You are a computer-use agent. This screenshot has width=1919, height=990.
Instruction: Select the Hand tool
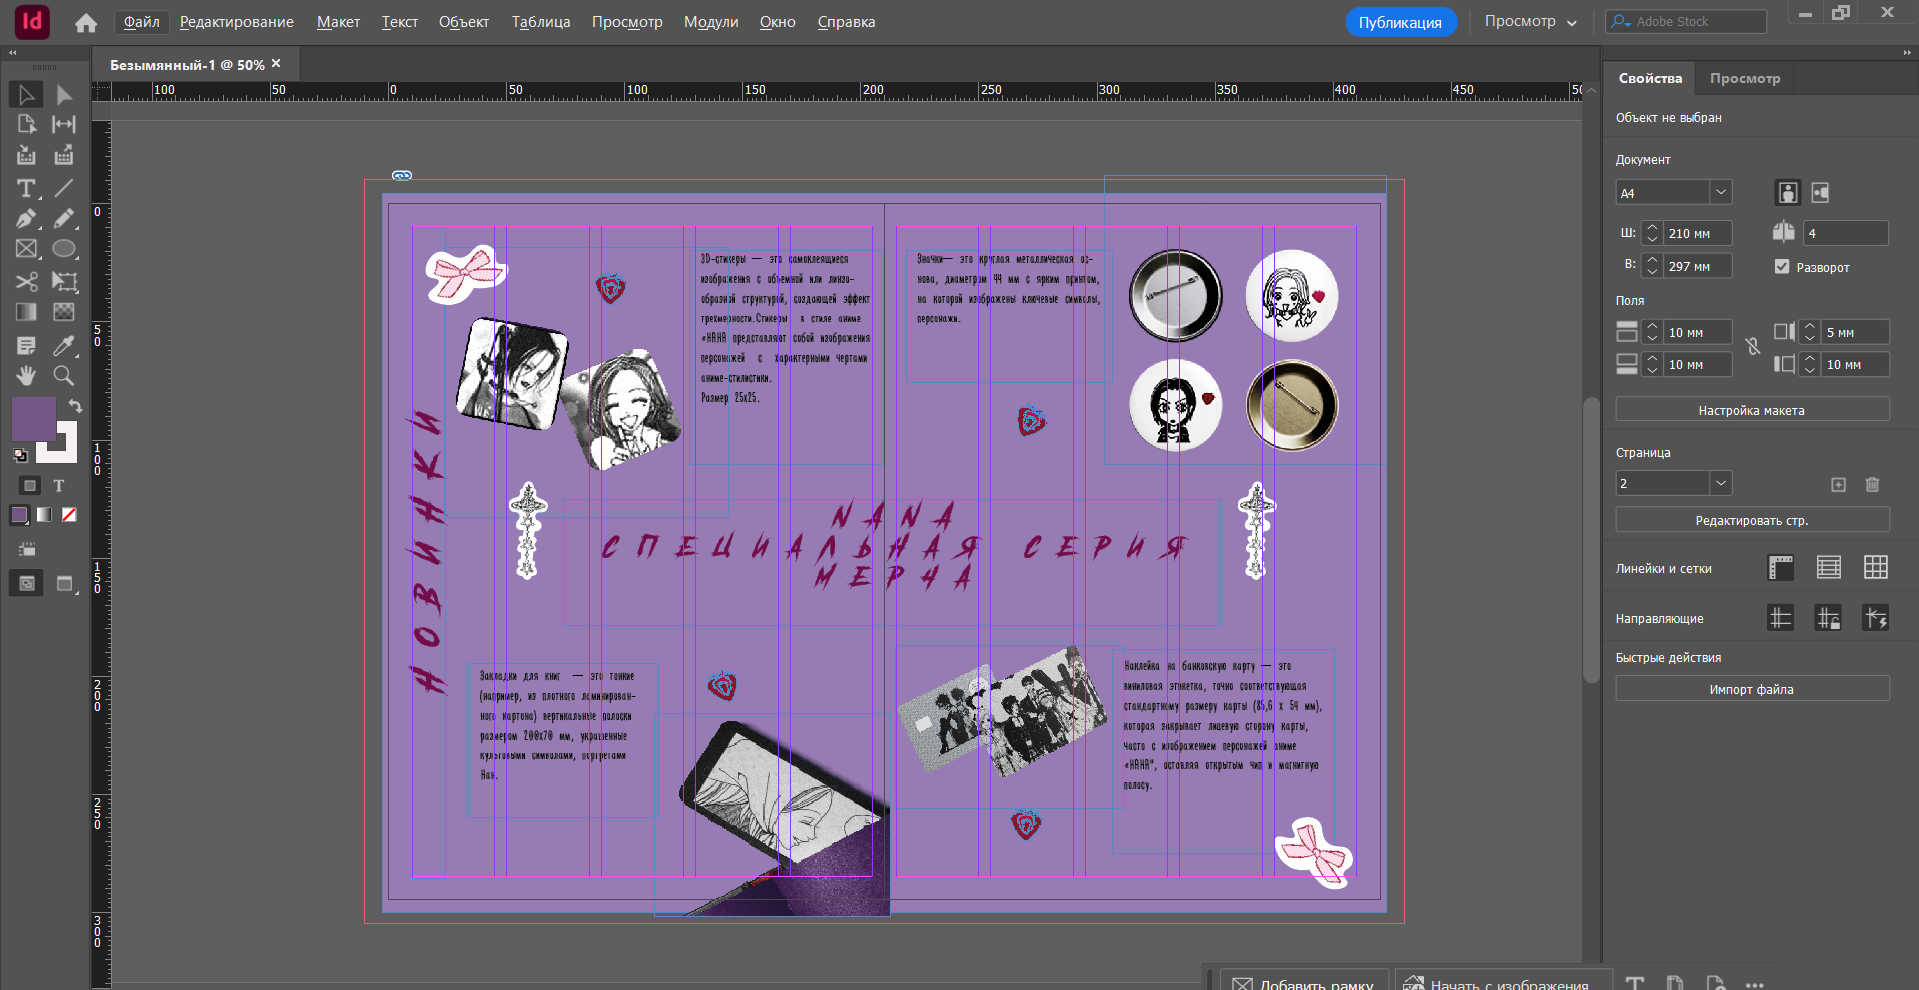[26, 376]
